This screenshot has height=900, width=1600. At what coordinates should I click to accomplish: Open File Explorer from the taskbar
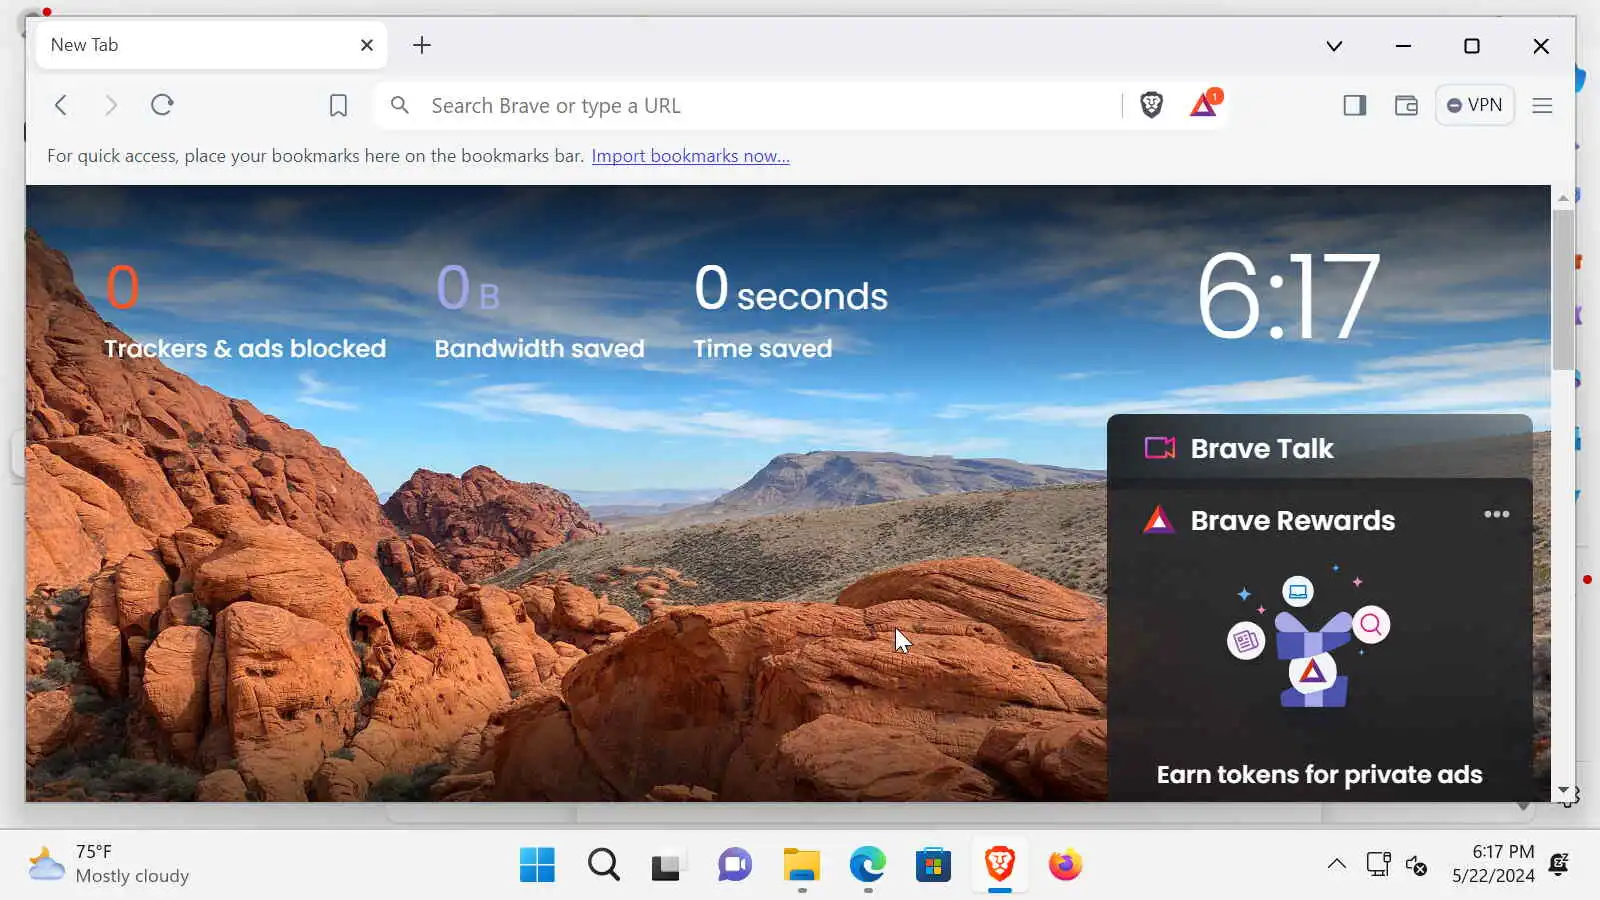pyautogui.click(x=801, y=864)
